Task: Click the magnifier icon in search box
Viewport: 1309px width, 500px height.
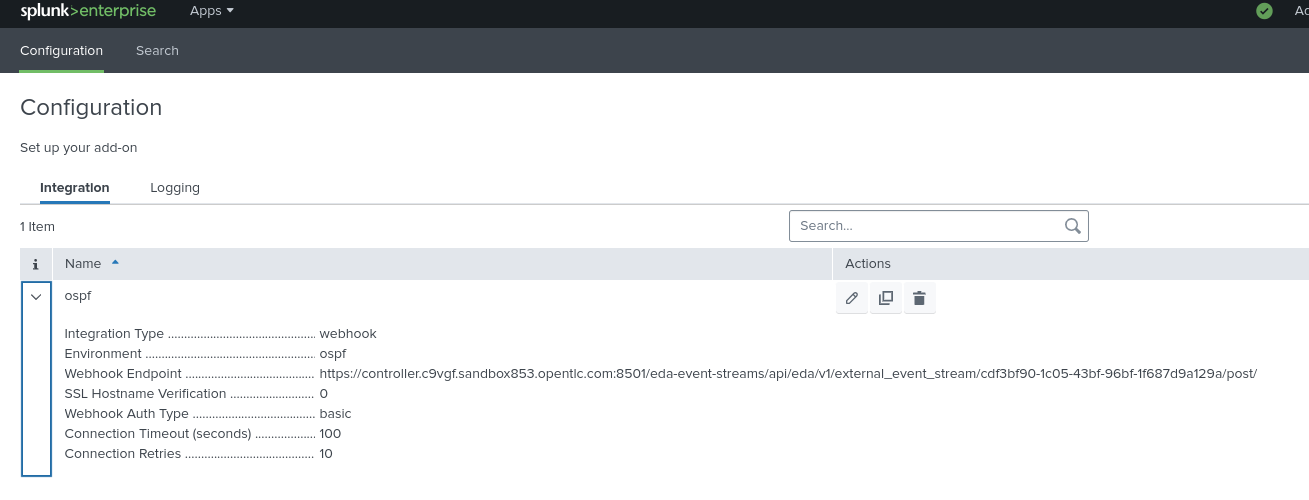Action: pos(1073,226)
